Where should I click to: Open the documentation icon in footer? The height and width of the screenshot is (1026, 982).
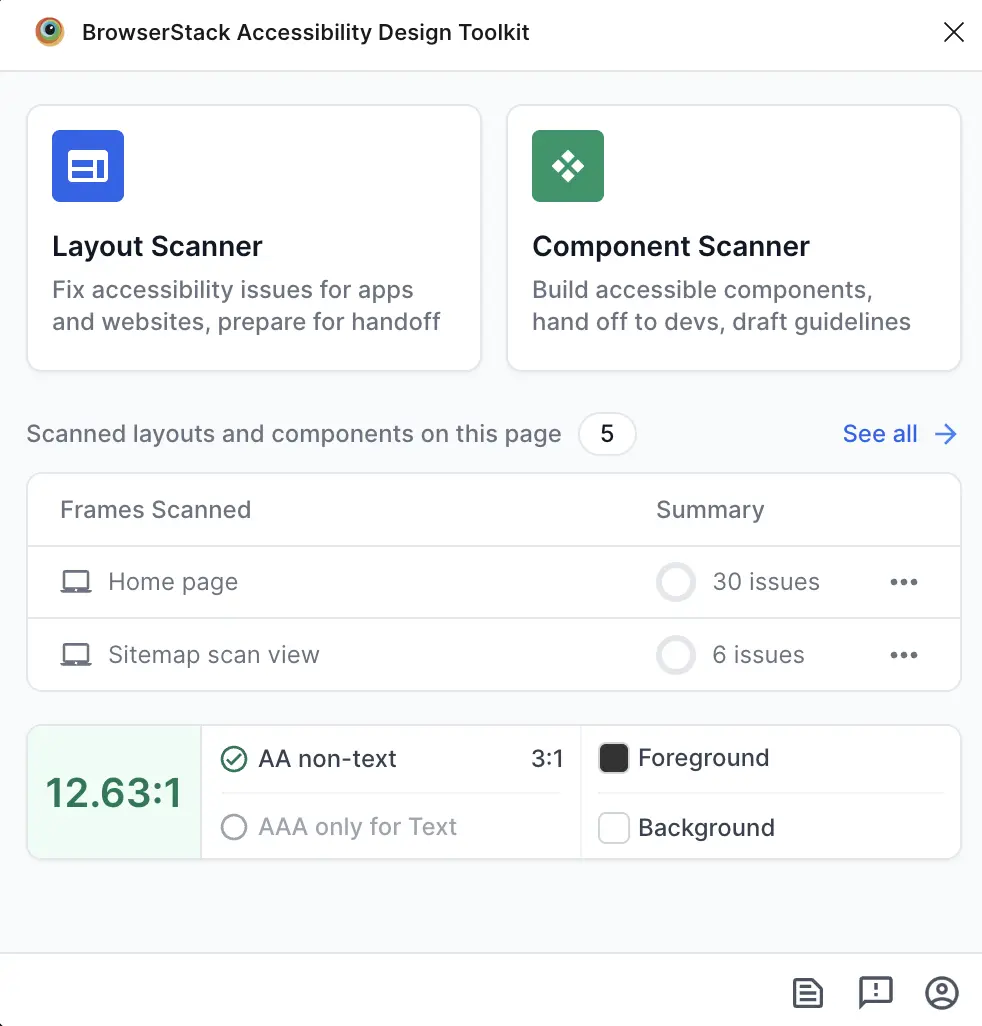coord(808,992)
